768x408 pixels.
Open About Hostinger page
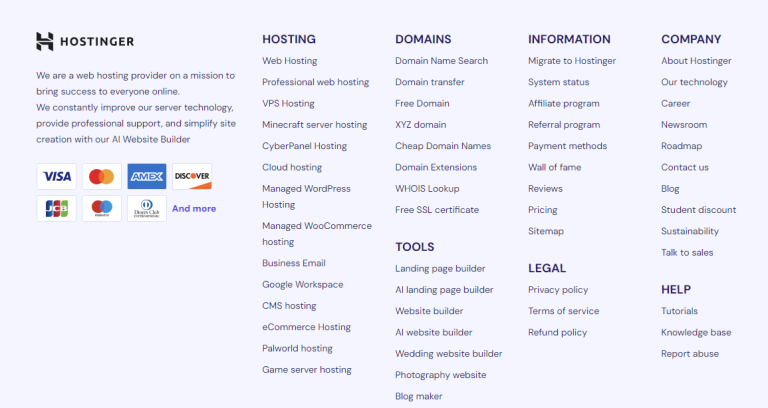(696, 61)
